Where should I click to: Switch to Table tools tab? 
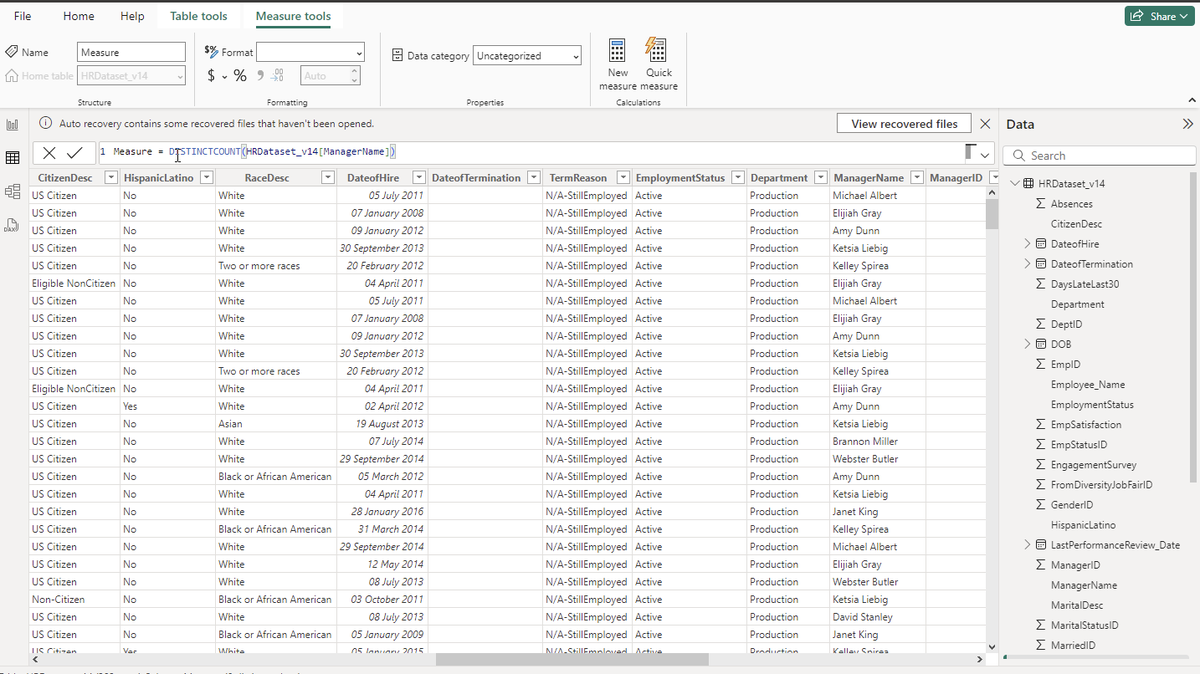point(198,16)
